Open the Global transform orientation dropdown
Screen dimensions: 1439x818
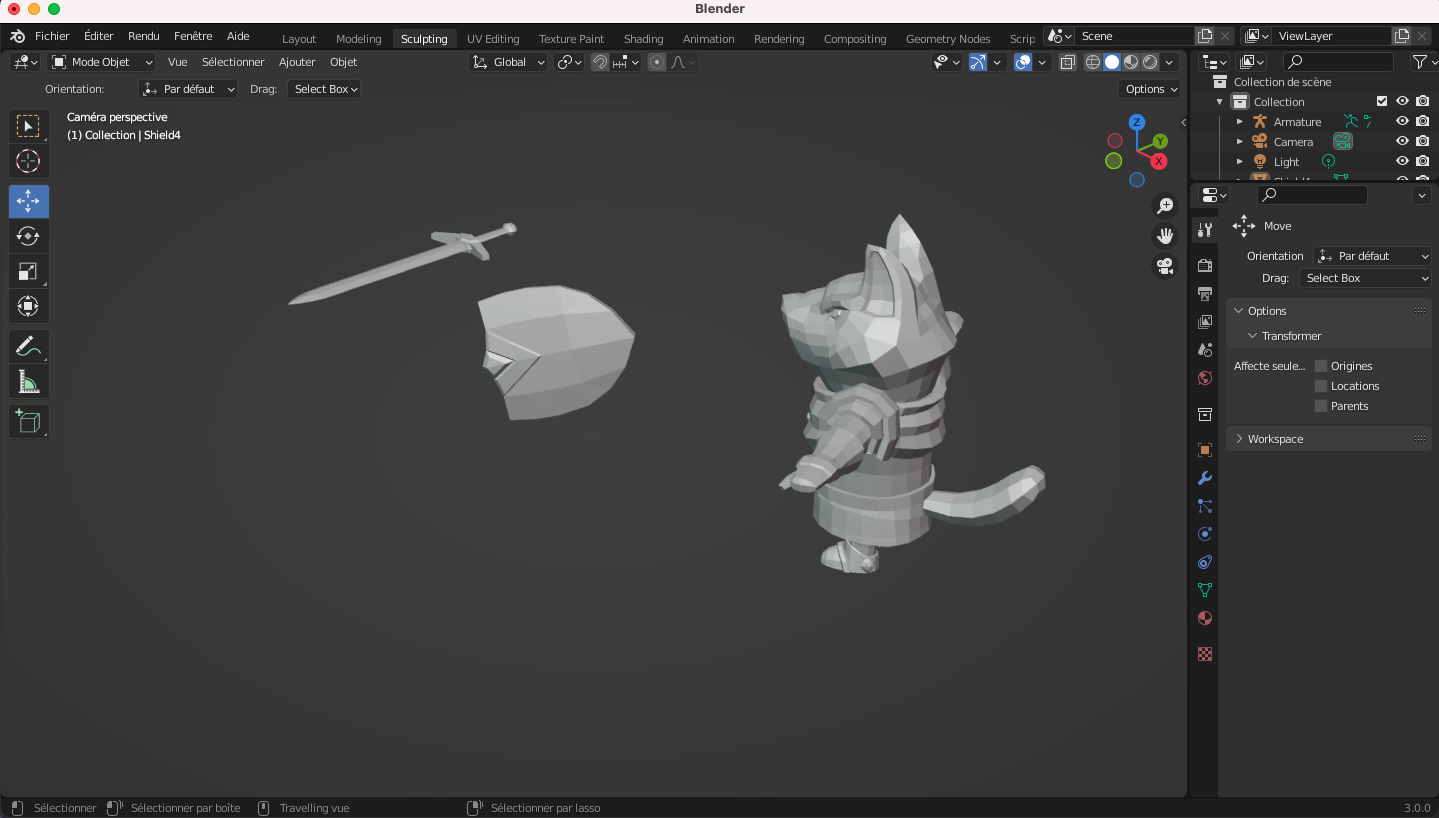point(510,62)
